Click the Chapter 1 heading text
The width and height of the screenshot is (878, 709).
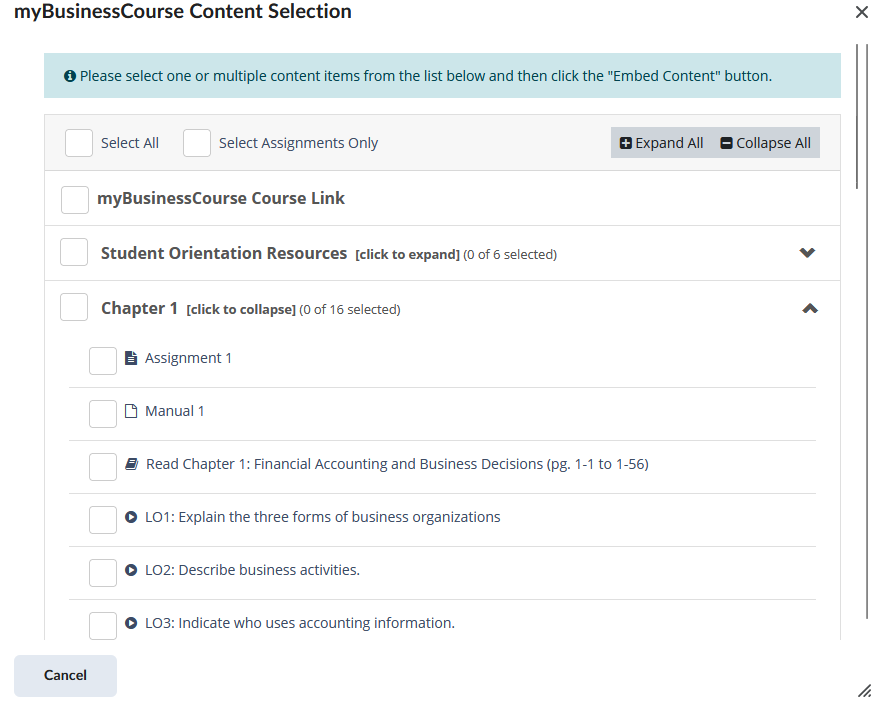pyautogui.click(x=139, y=308)
